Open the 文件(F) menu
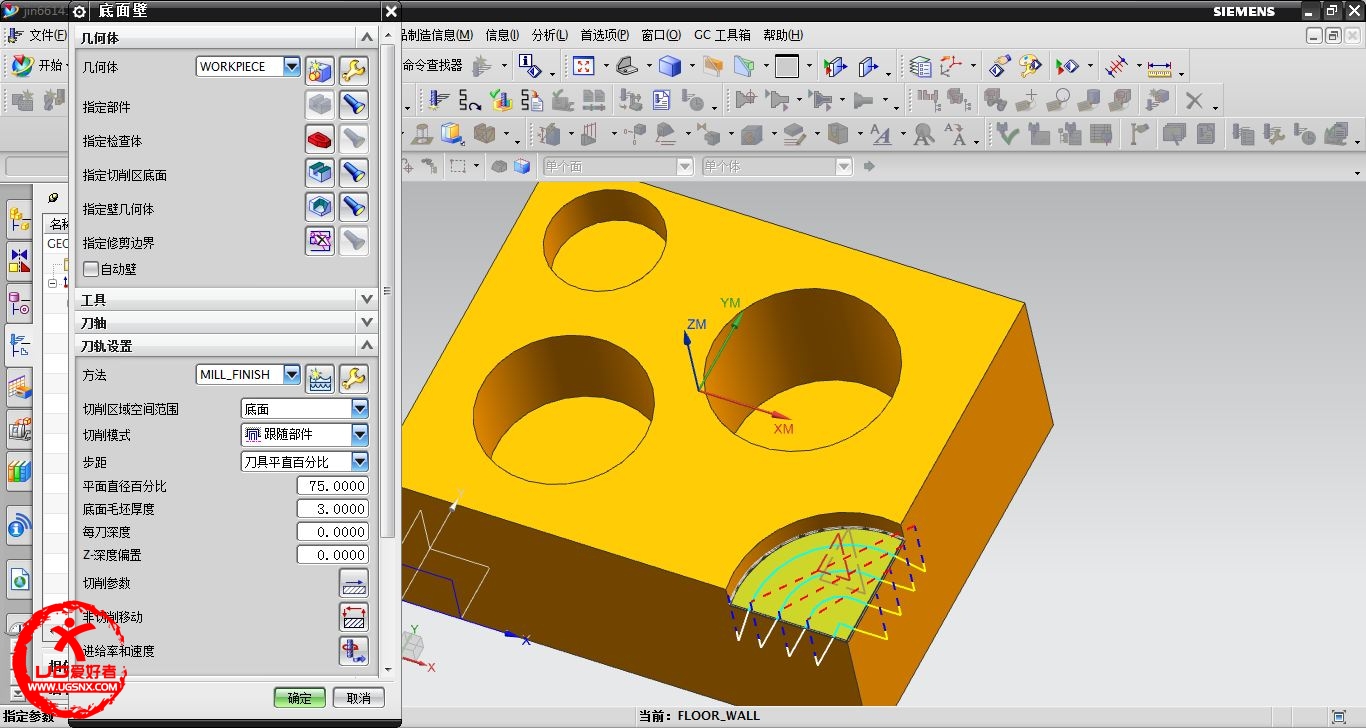Viewport: 1366px width, 728px height. 47,35
